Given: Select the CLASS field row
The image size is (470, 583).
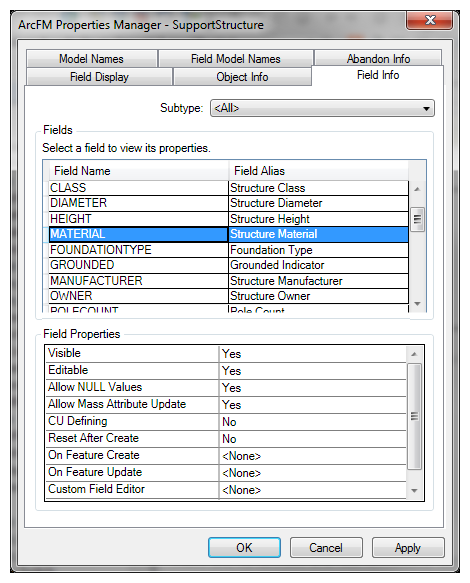Looking at the screenshot, I should coord(229,188).
